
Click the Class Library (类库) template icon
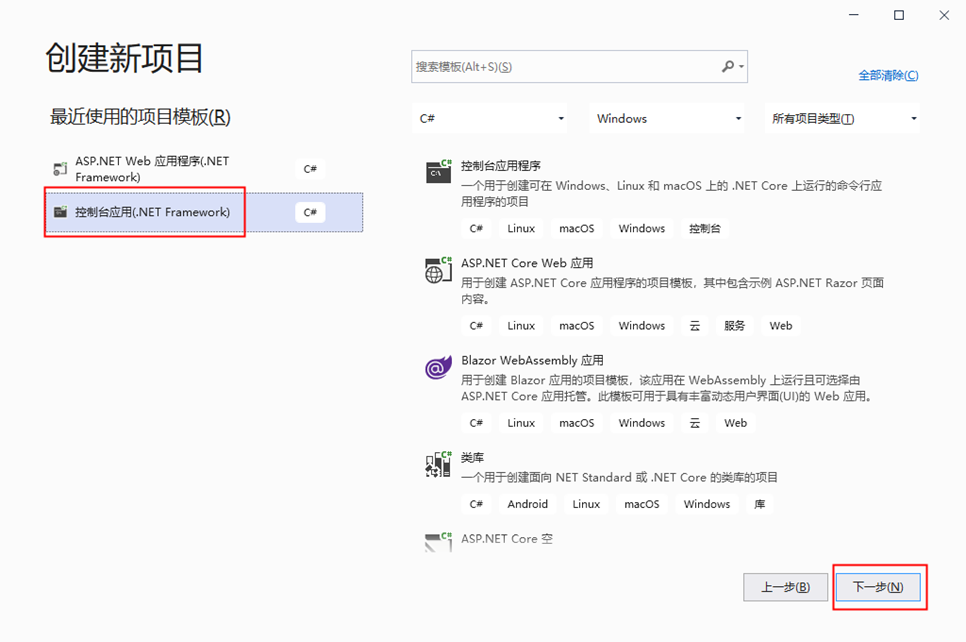point(438,465)
